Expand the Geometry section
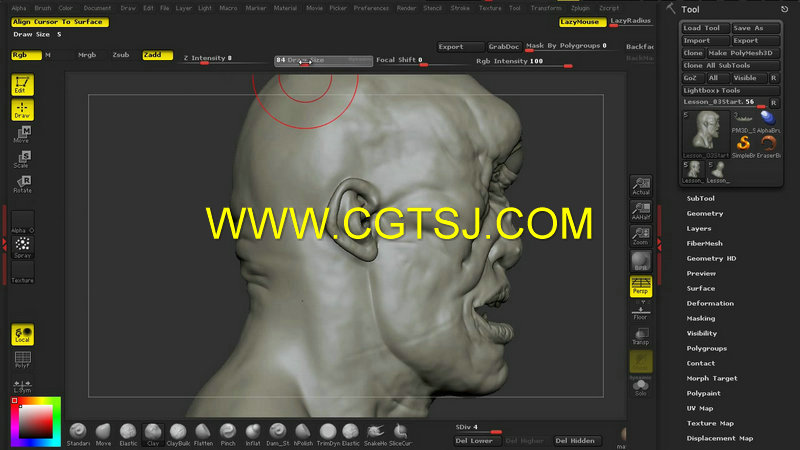This screenshot has height=450, width=800. [x=705, y=213]
